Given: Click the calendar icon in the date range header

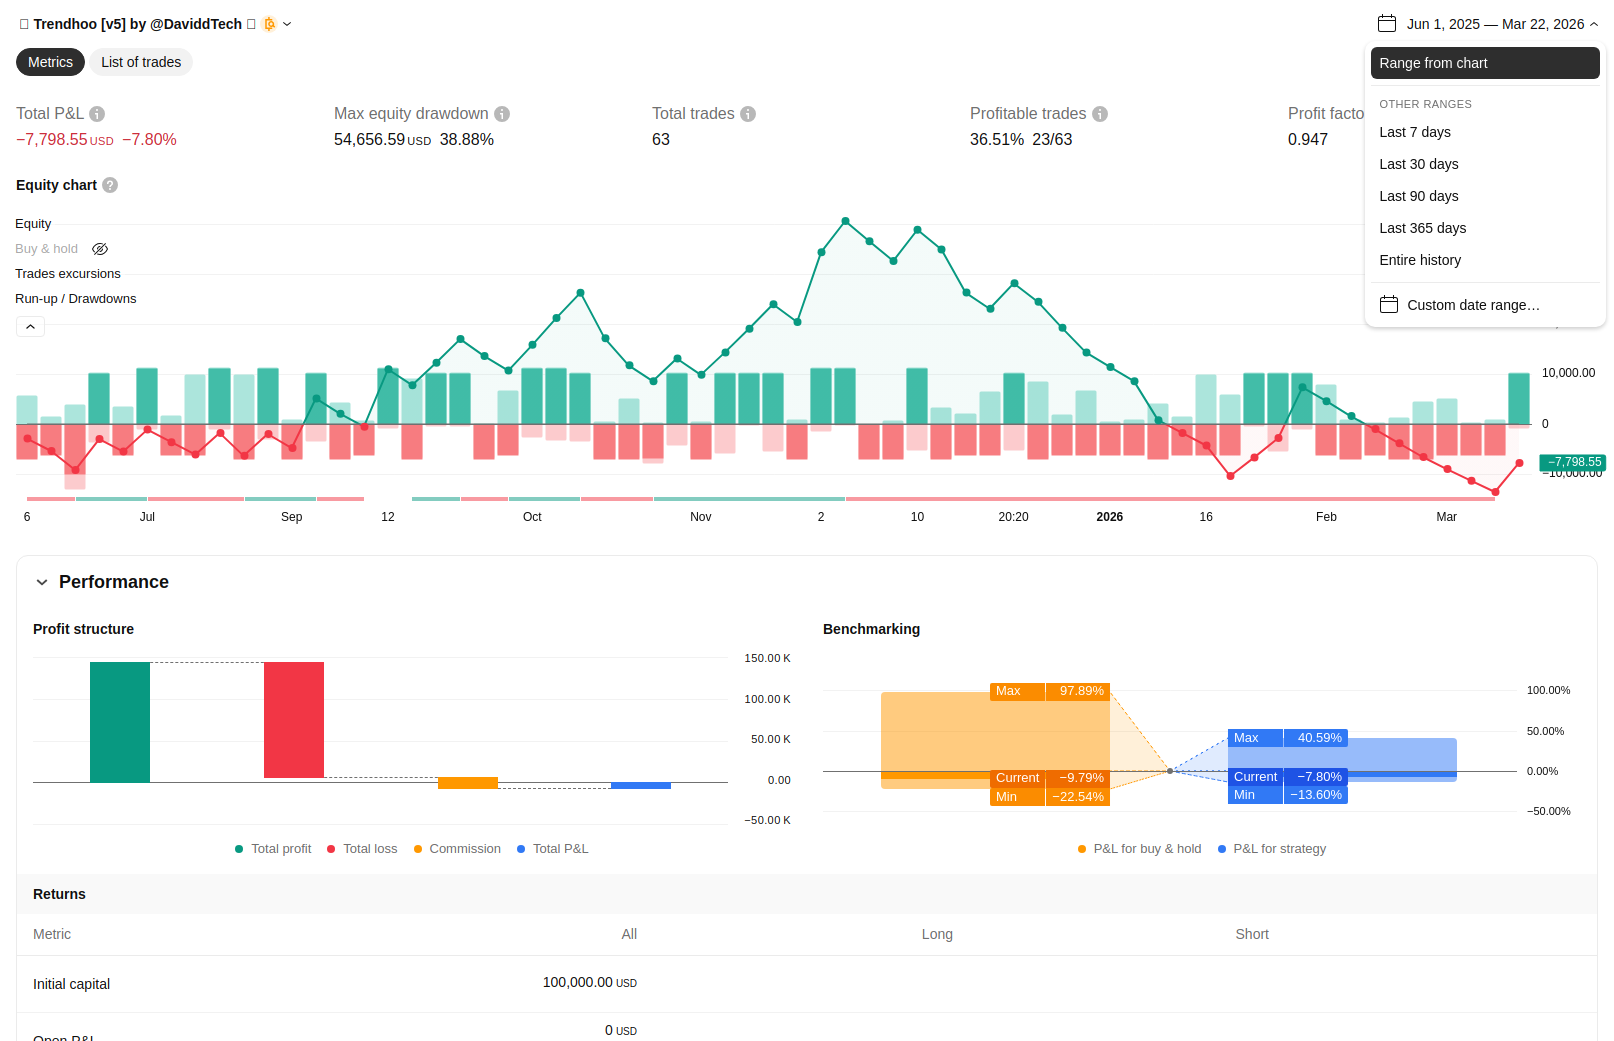Looking at the screenshot, I should 1386,24.
